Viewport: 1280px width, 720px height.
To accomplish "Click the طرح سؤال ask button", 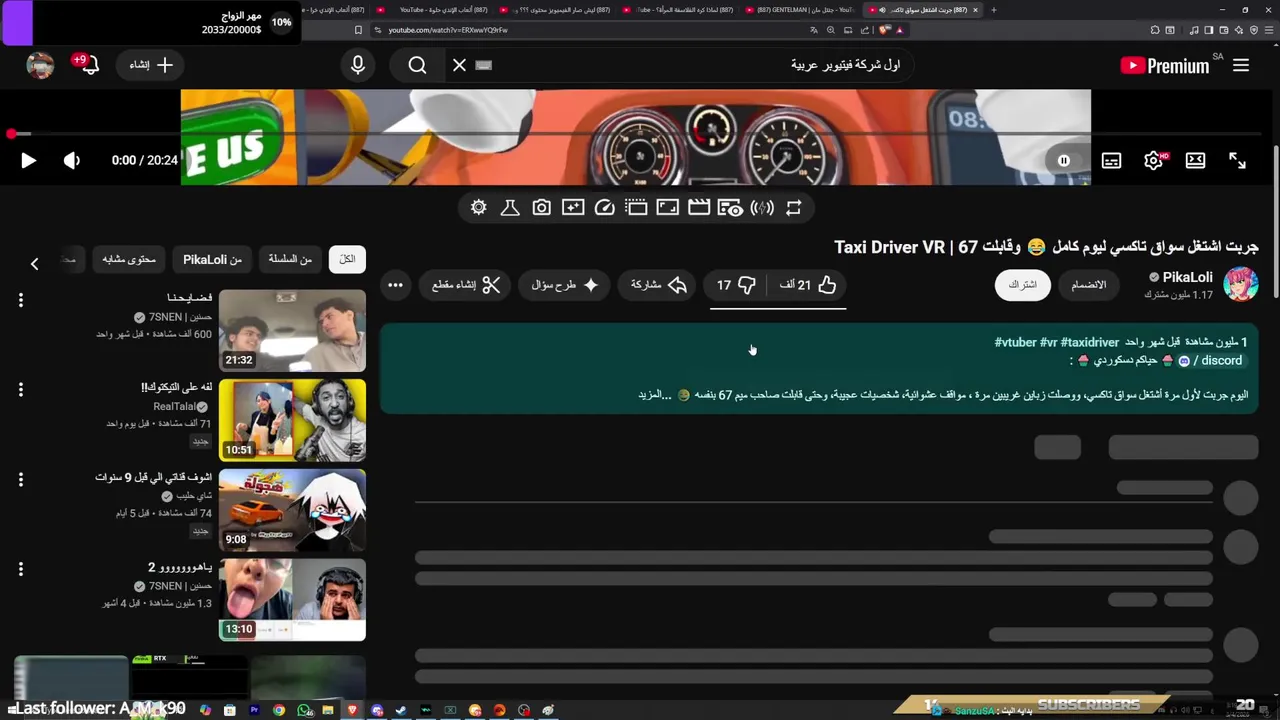I will pyautogui.click(x=564, y=285).
